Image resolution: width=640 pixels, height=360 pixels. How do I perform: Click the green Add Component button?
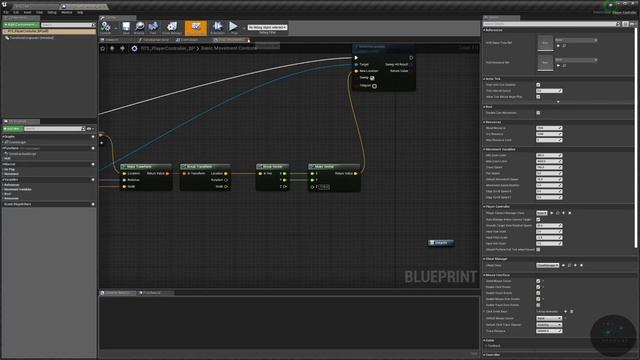[x=20, y=25]
